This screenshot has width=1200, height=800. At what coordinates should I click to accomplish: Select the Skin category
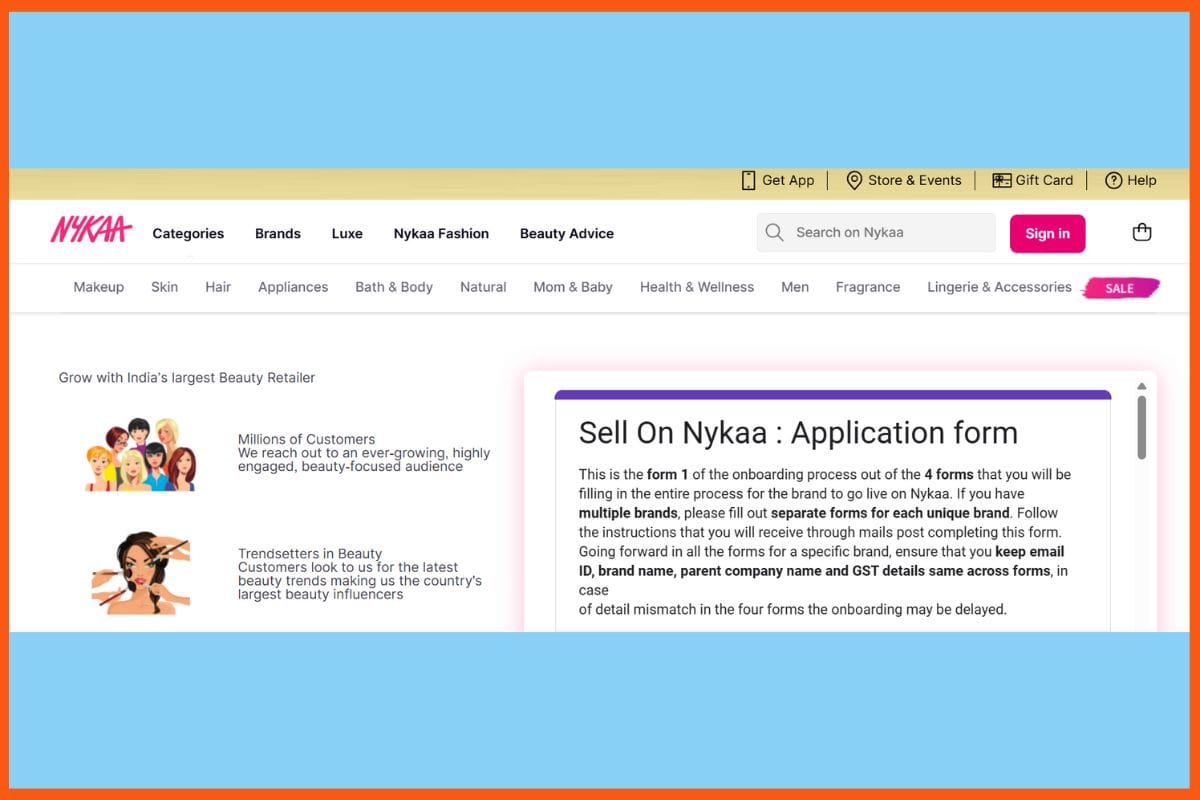164,287
